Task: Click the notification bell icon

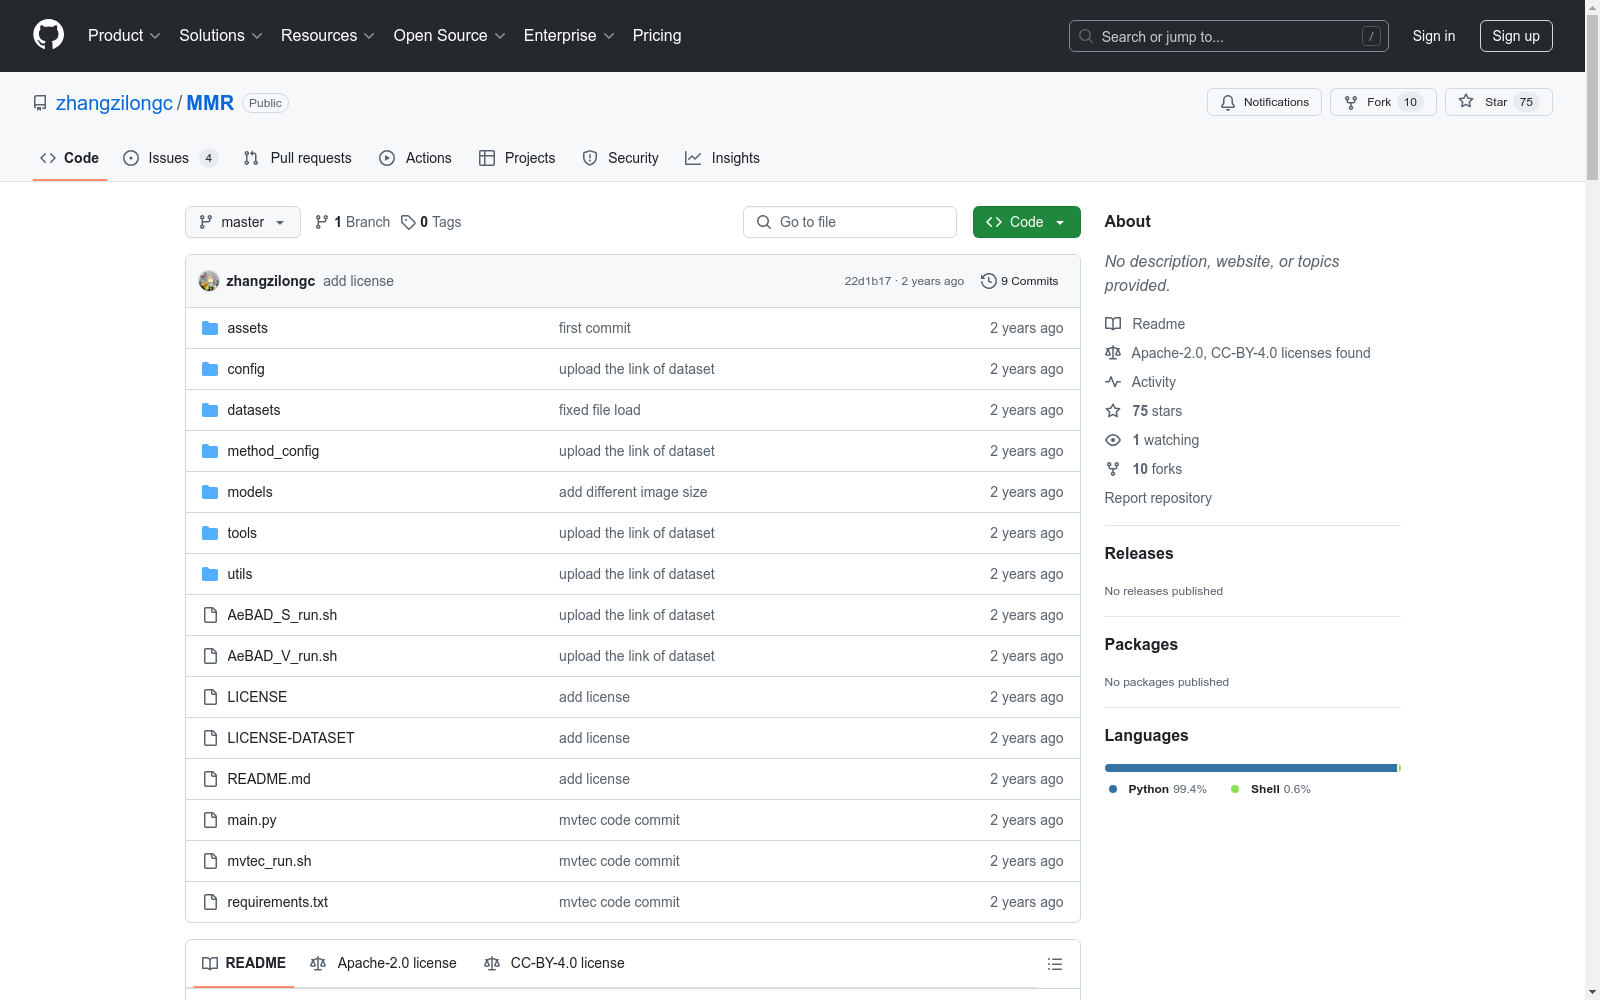Action: click(x=1228, y=102)
